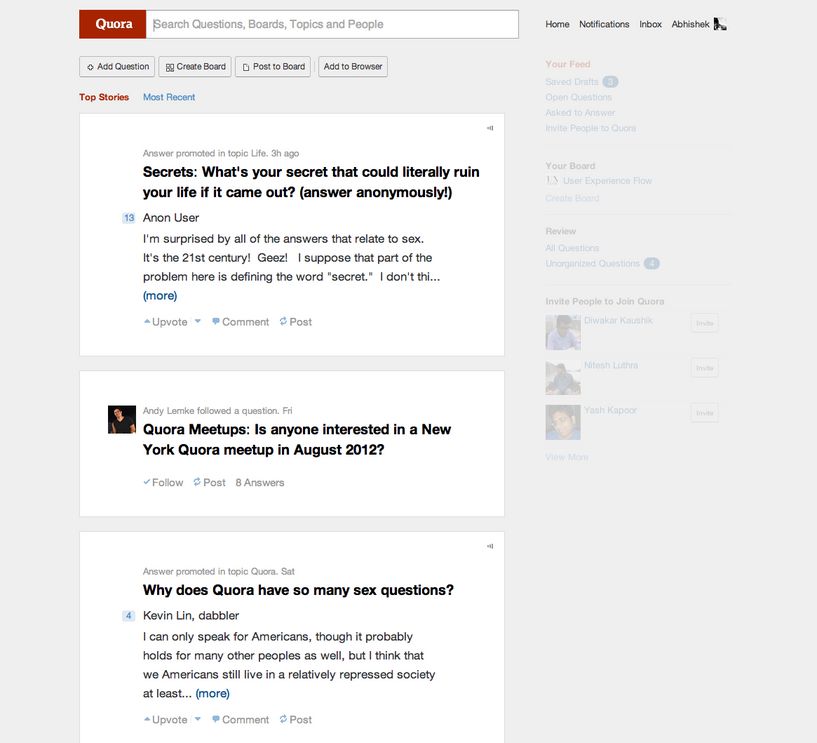
Task: Open the Abhishek profile menu
Action: 690,24
